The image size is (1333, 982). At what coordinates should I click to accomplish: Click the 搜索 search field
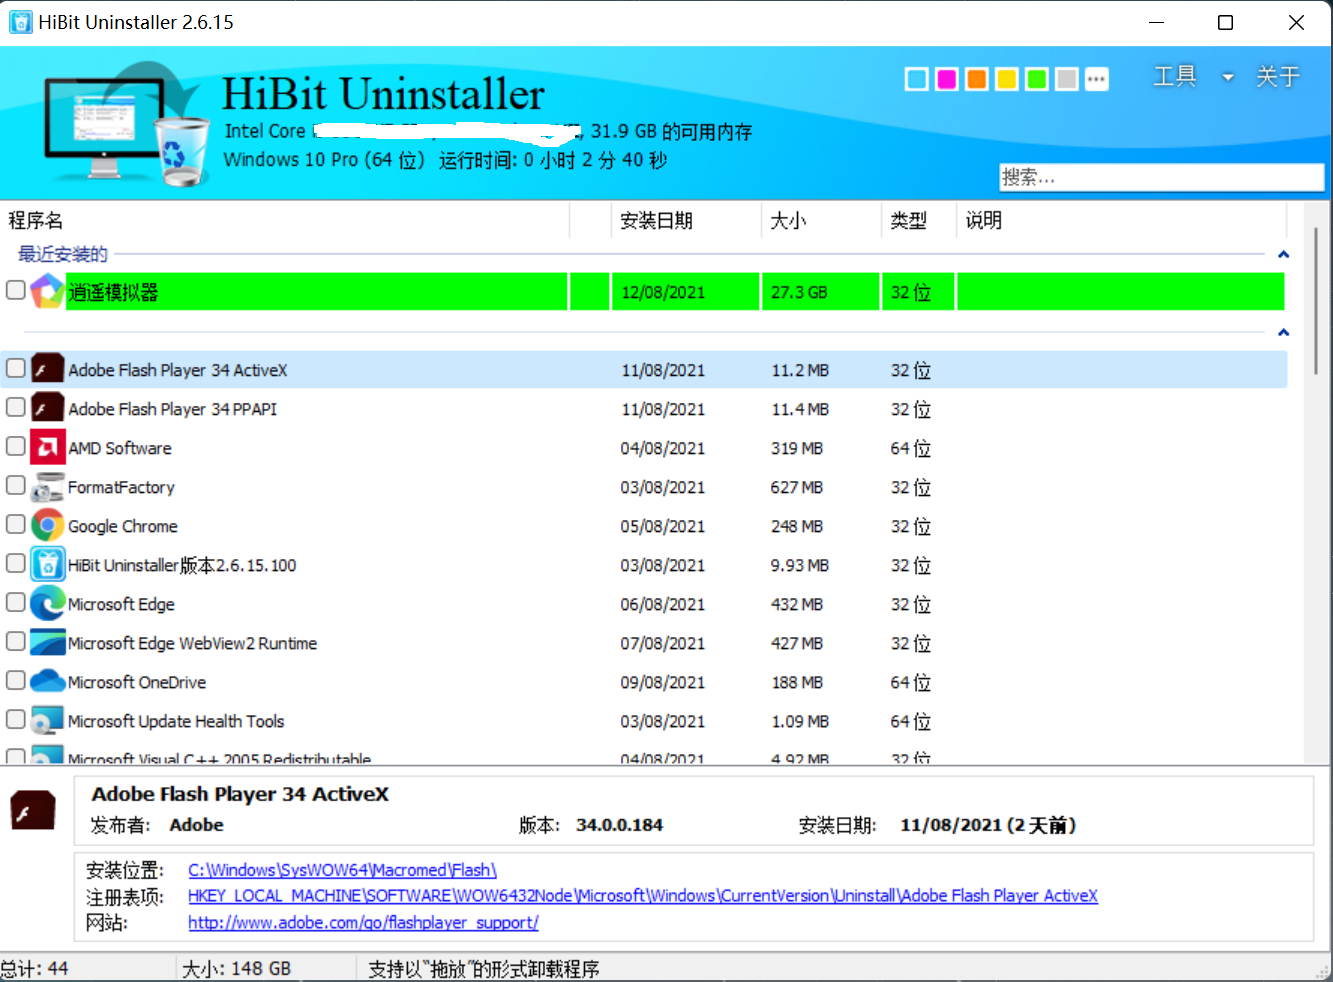tap(1161, 177)
